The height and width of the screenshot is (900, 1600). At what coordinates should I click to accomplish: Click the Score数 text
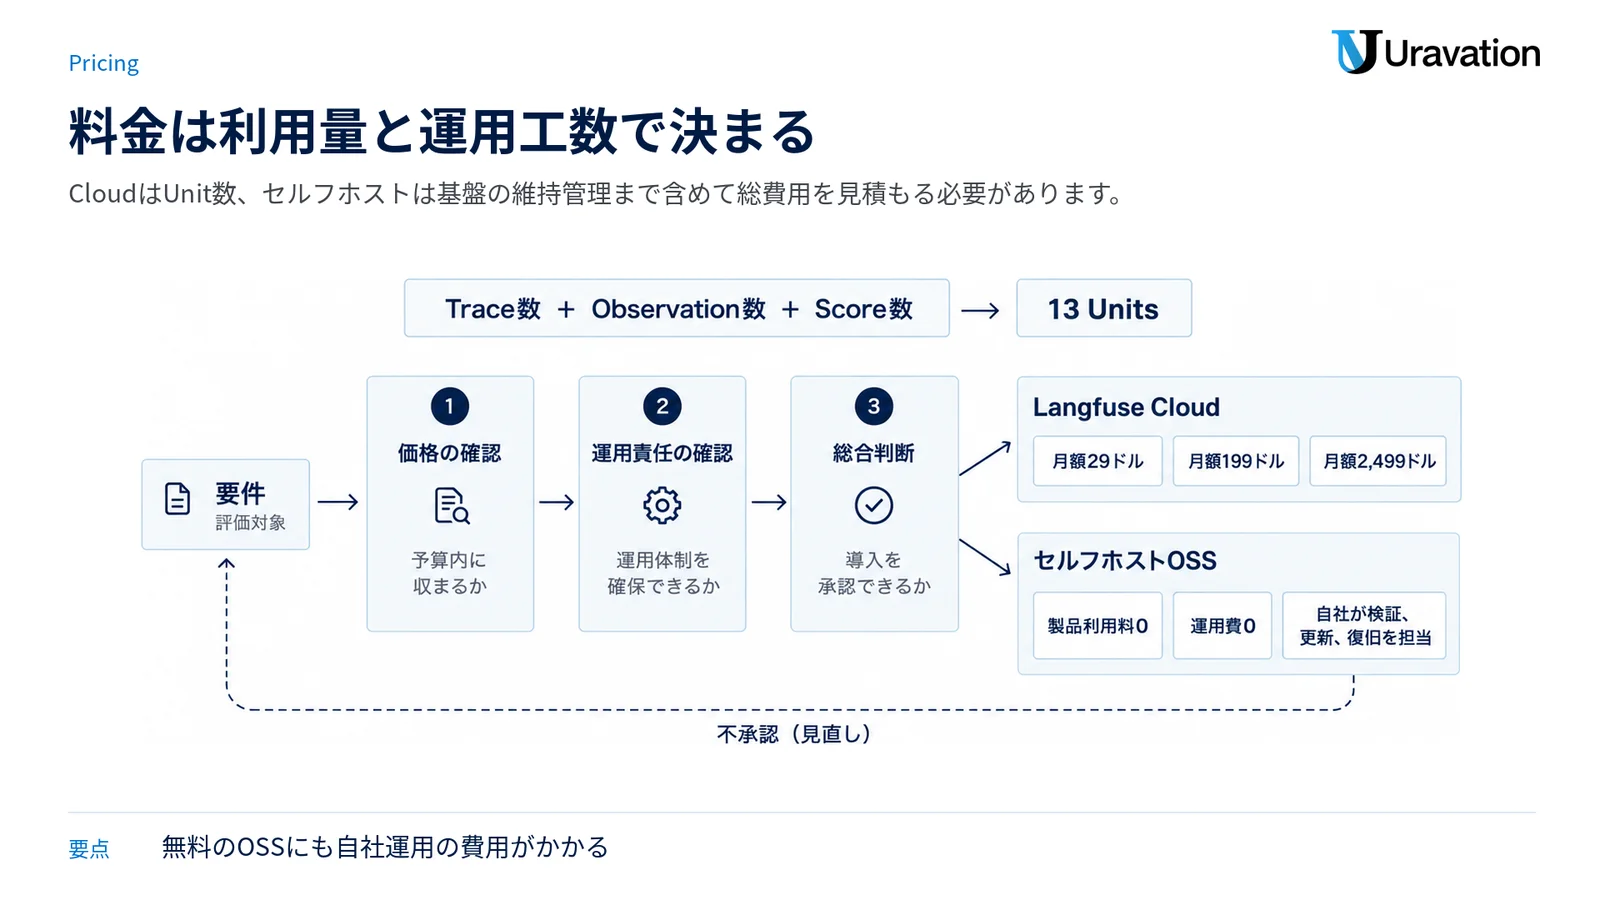(863, 309)
